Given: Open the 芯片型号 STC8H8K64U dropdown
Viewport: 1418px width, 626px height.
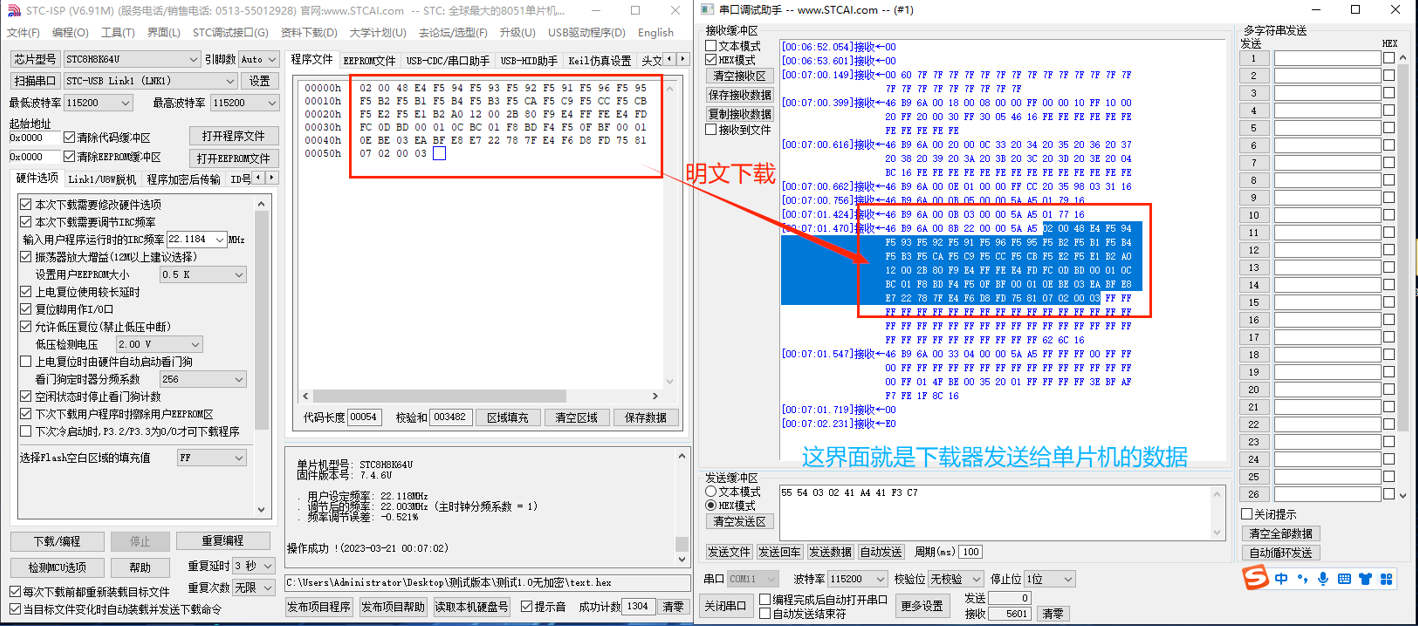Looking at the screenshot, I should tap(131, 59).
